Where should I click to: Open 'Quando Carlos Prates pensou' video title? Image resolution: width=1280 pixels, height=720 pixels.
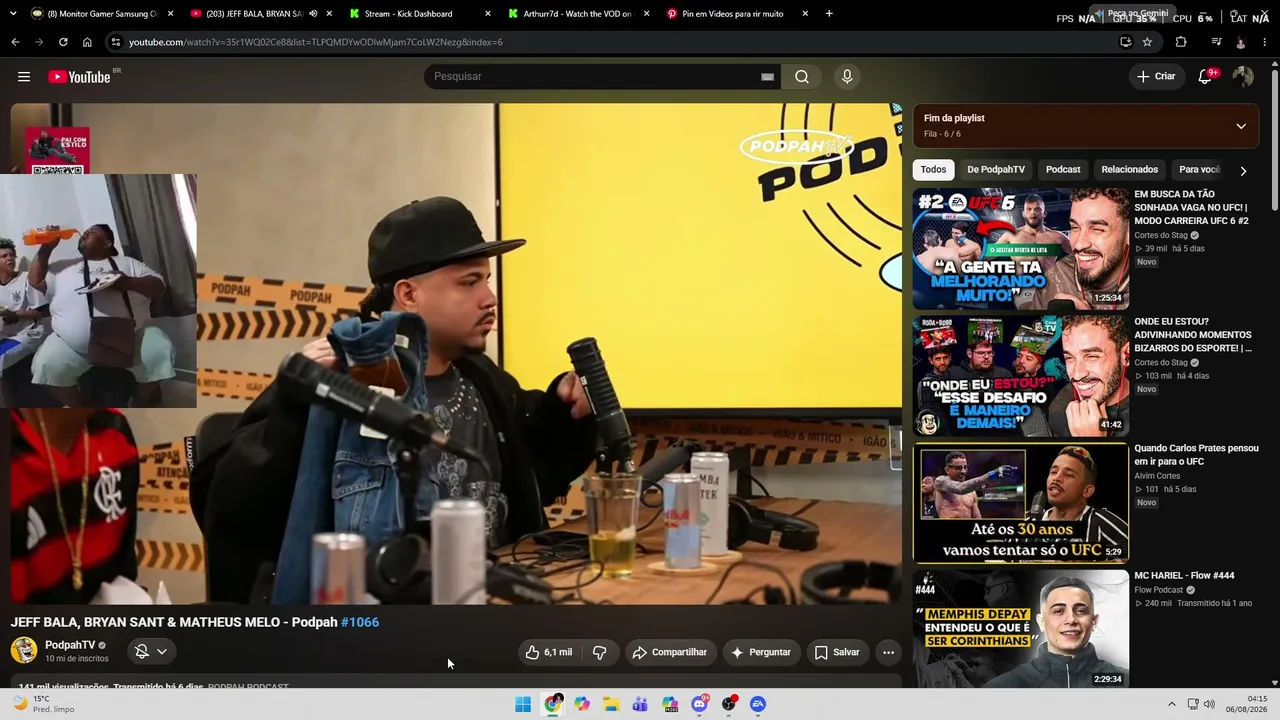pos(1196,455)
